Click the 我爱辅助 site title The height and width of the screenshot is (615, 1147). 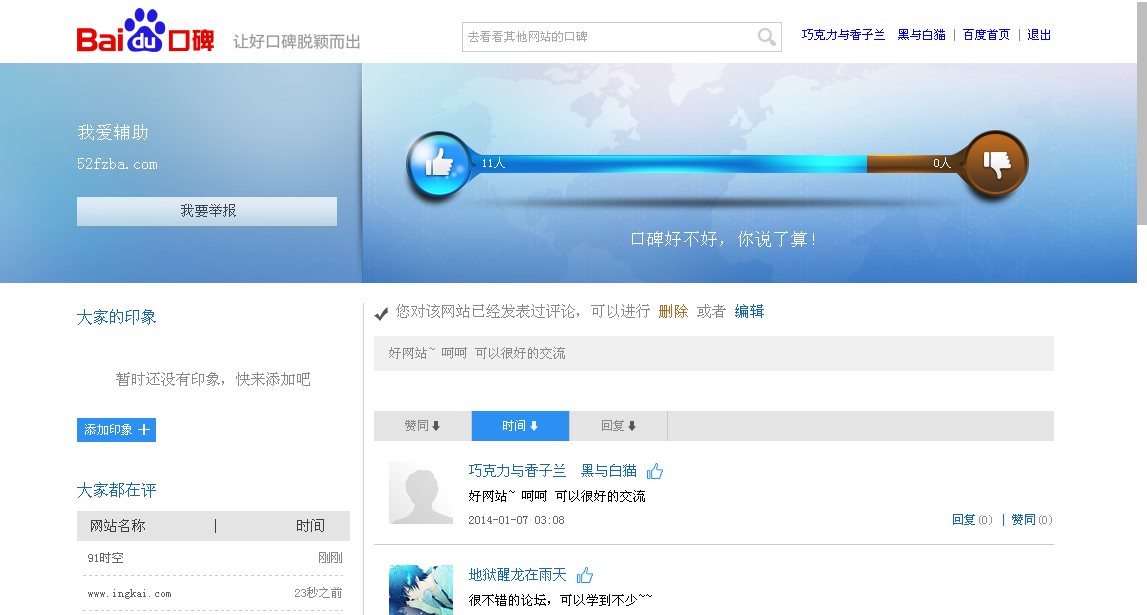113,132
